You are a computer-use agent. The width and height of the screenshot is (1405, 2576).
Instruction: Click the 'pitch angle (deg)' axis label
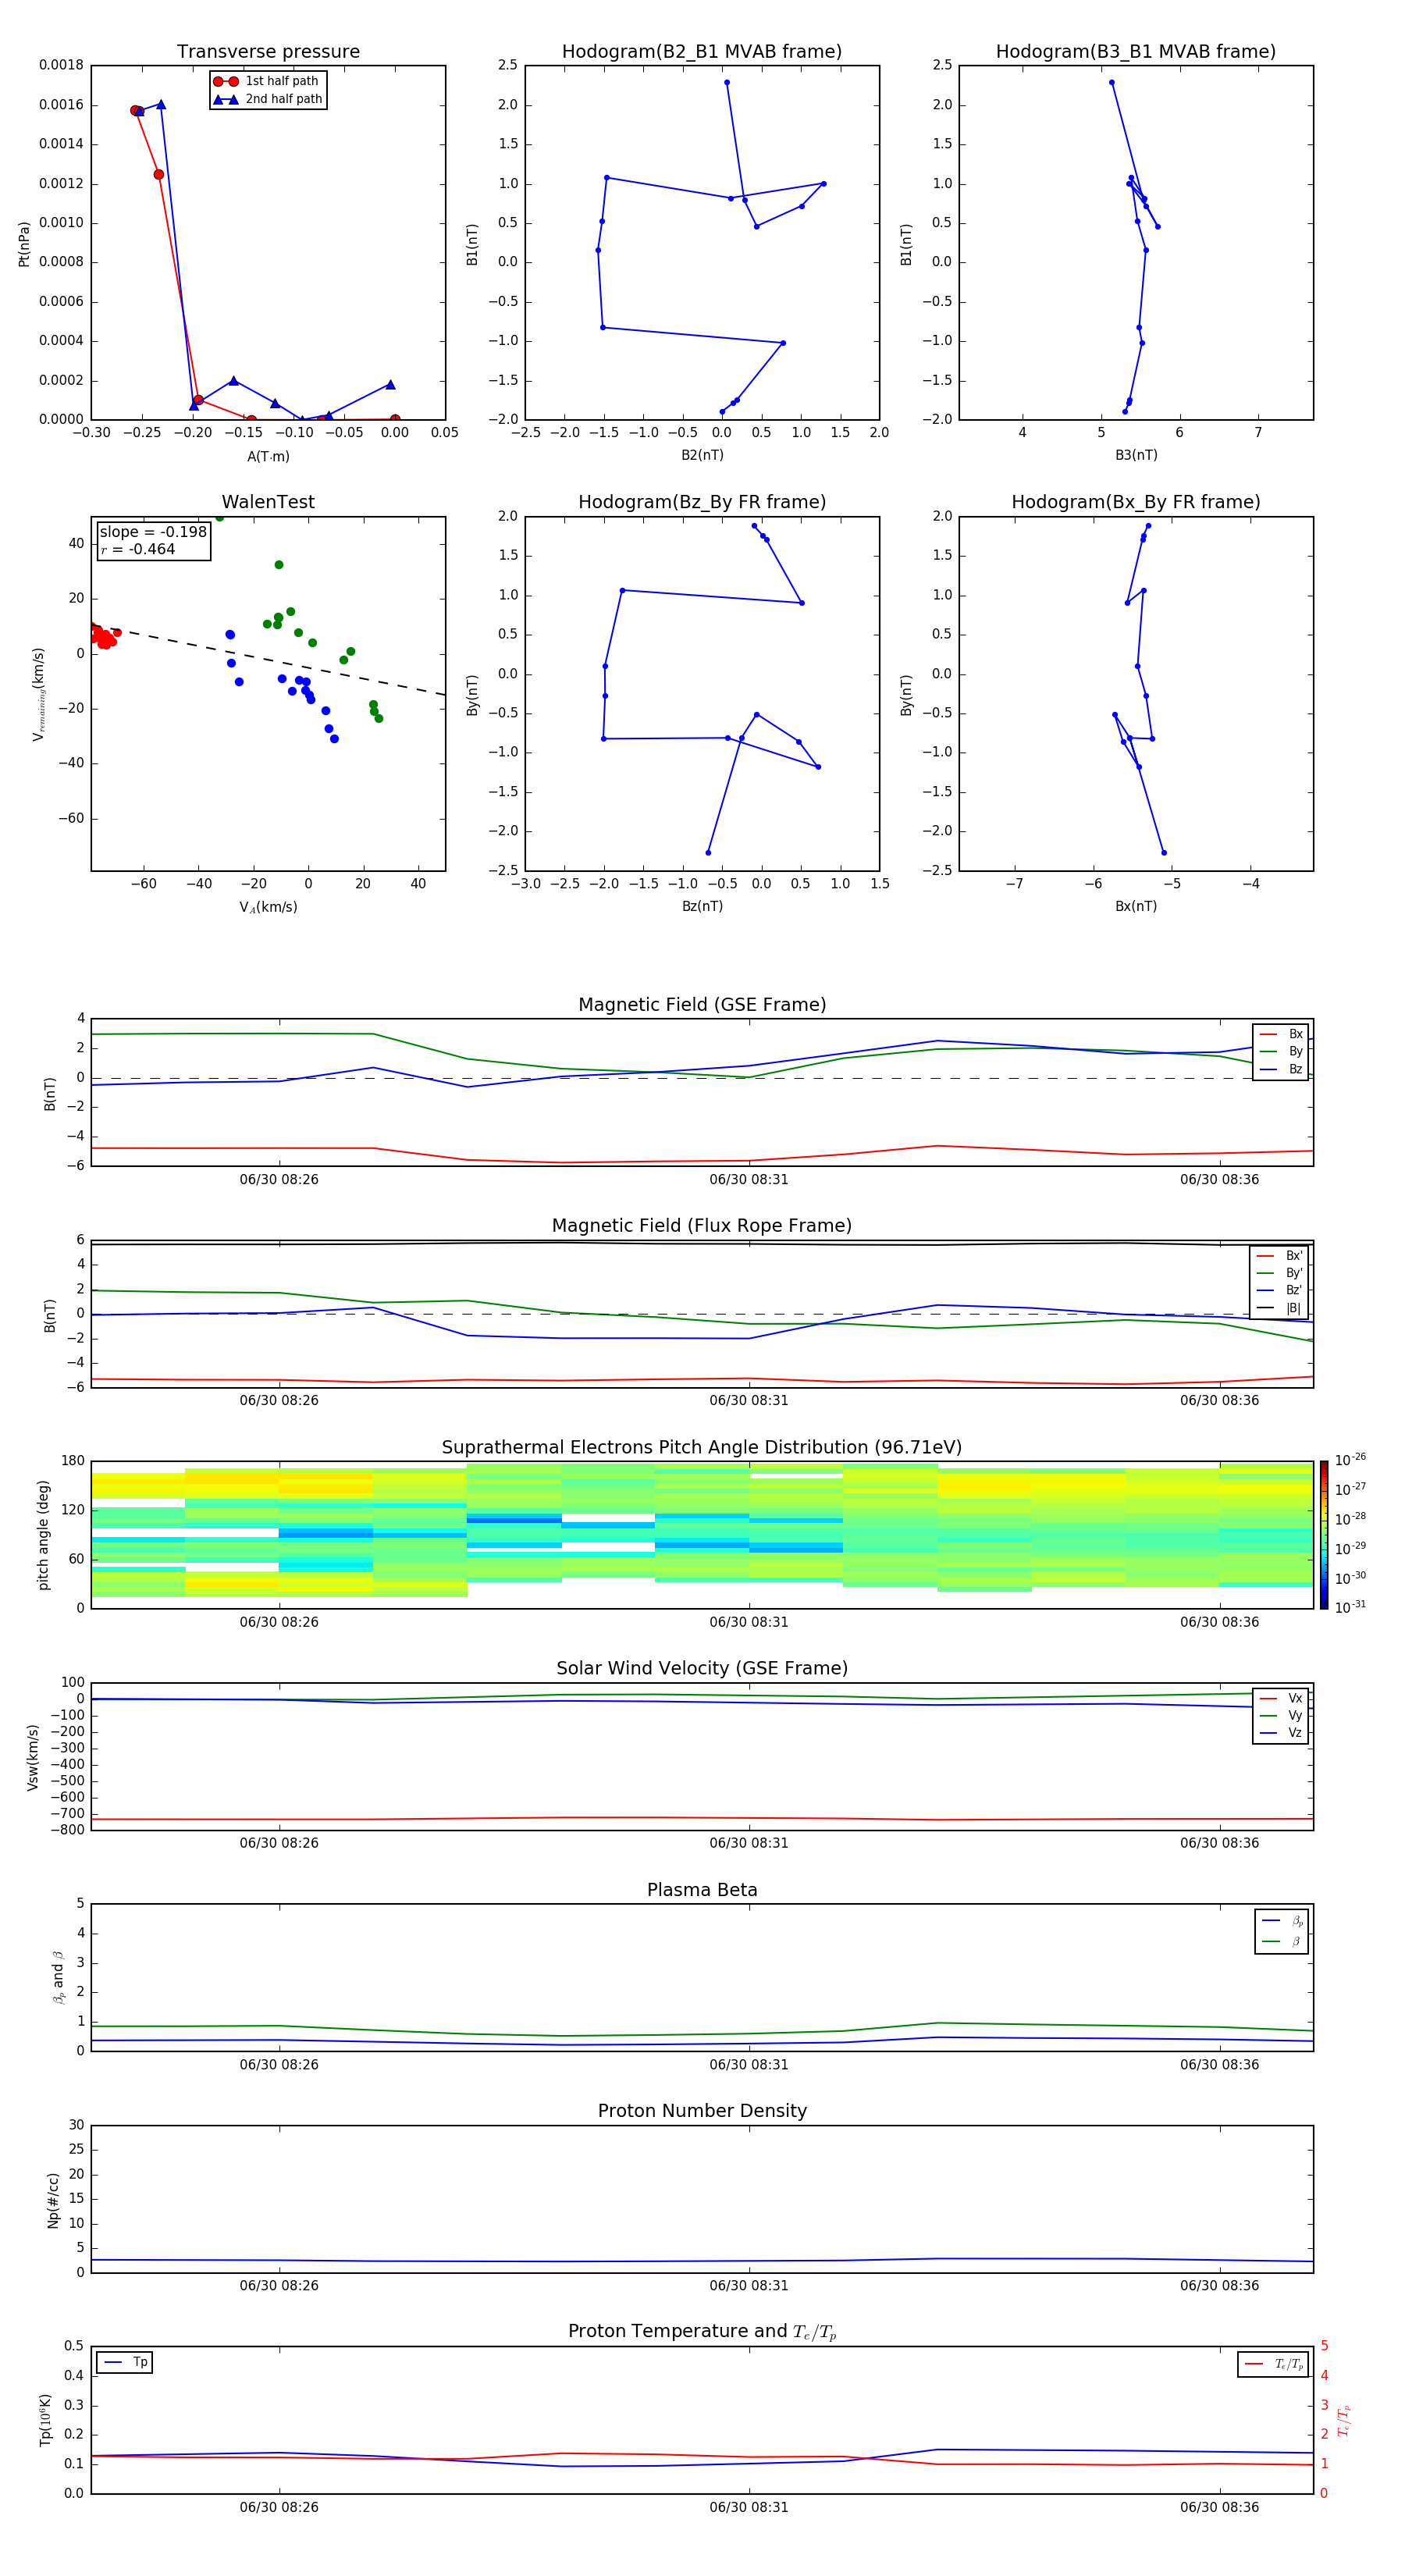(x=43, y=1535)
